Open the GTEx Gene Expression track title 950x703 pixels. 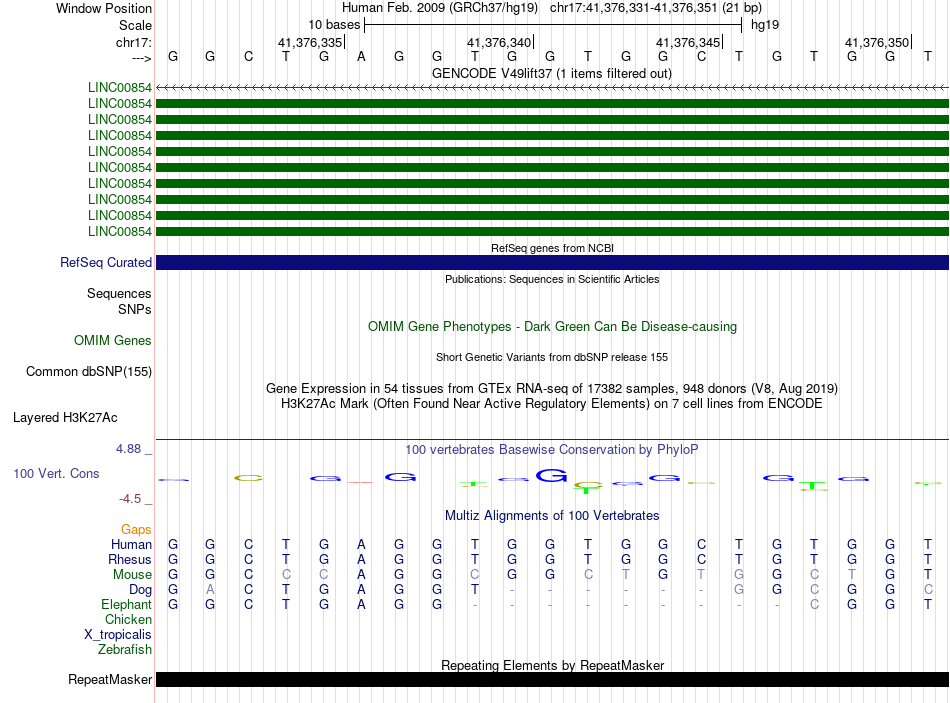552,388
